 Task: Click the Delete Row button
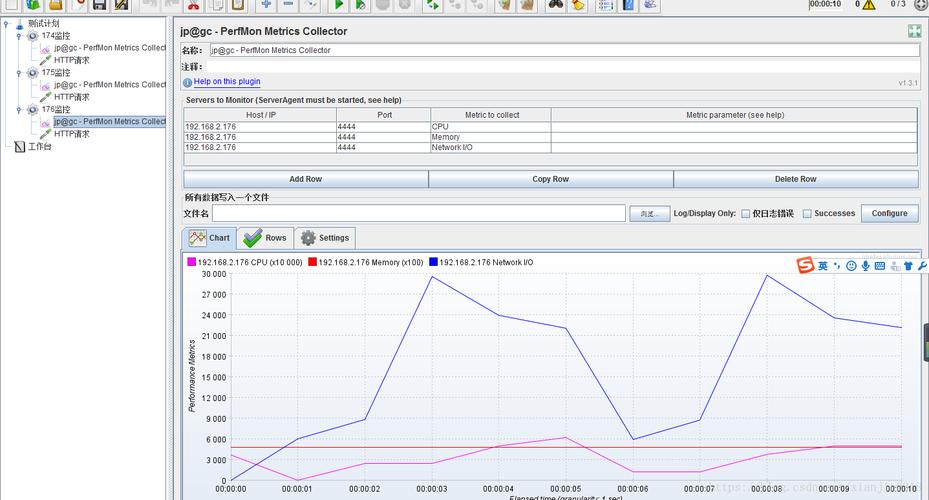point(796,179)
